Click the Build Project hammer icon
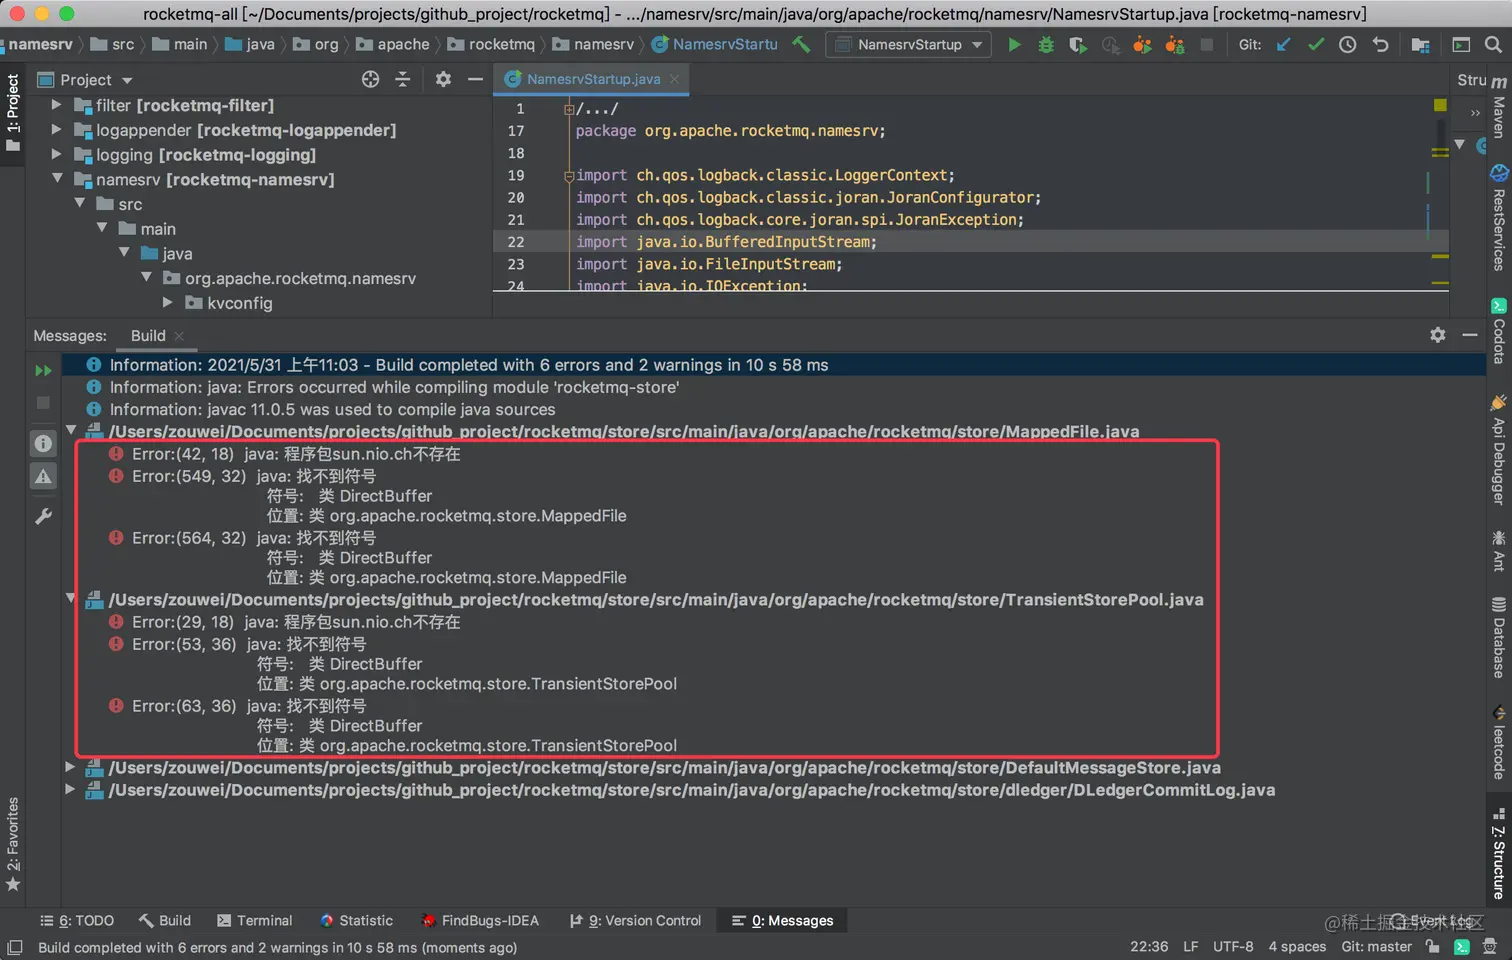Screen dimensions: 1512x960 801,44
